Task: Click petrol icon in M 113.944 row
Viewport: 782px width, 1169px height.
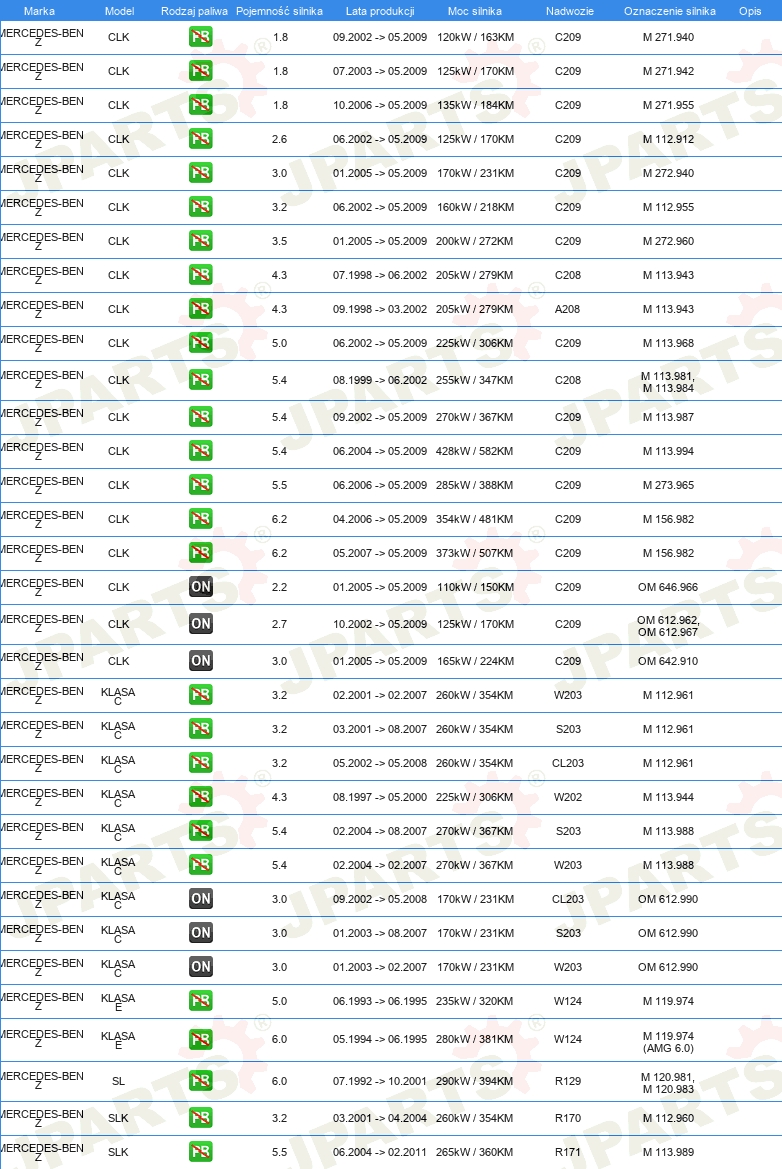Action: pyautogui.click(x=201, y=797)
